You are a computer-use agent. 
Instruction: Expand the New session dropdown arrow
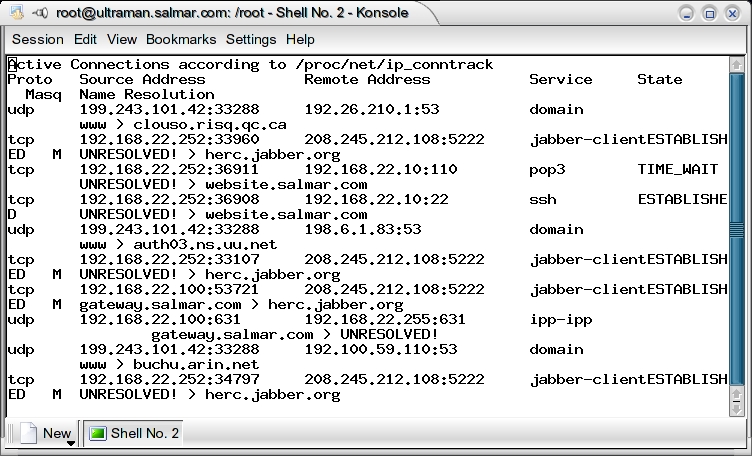pyautogui.click(x=71, y=442)
